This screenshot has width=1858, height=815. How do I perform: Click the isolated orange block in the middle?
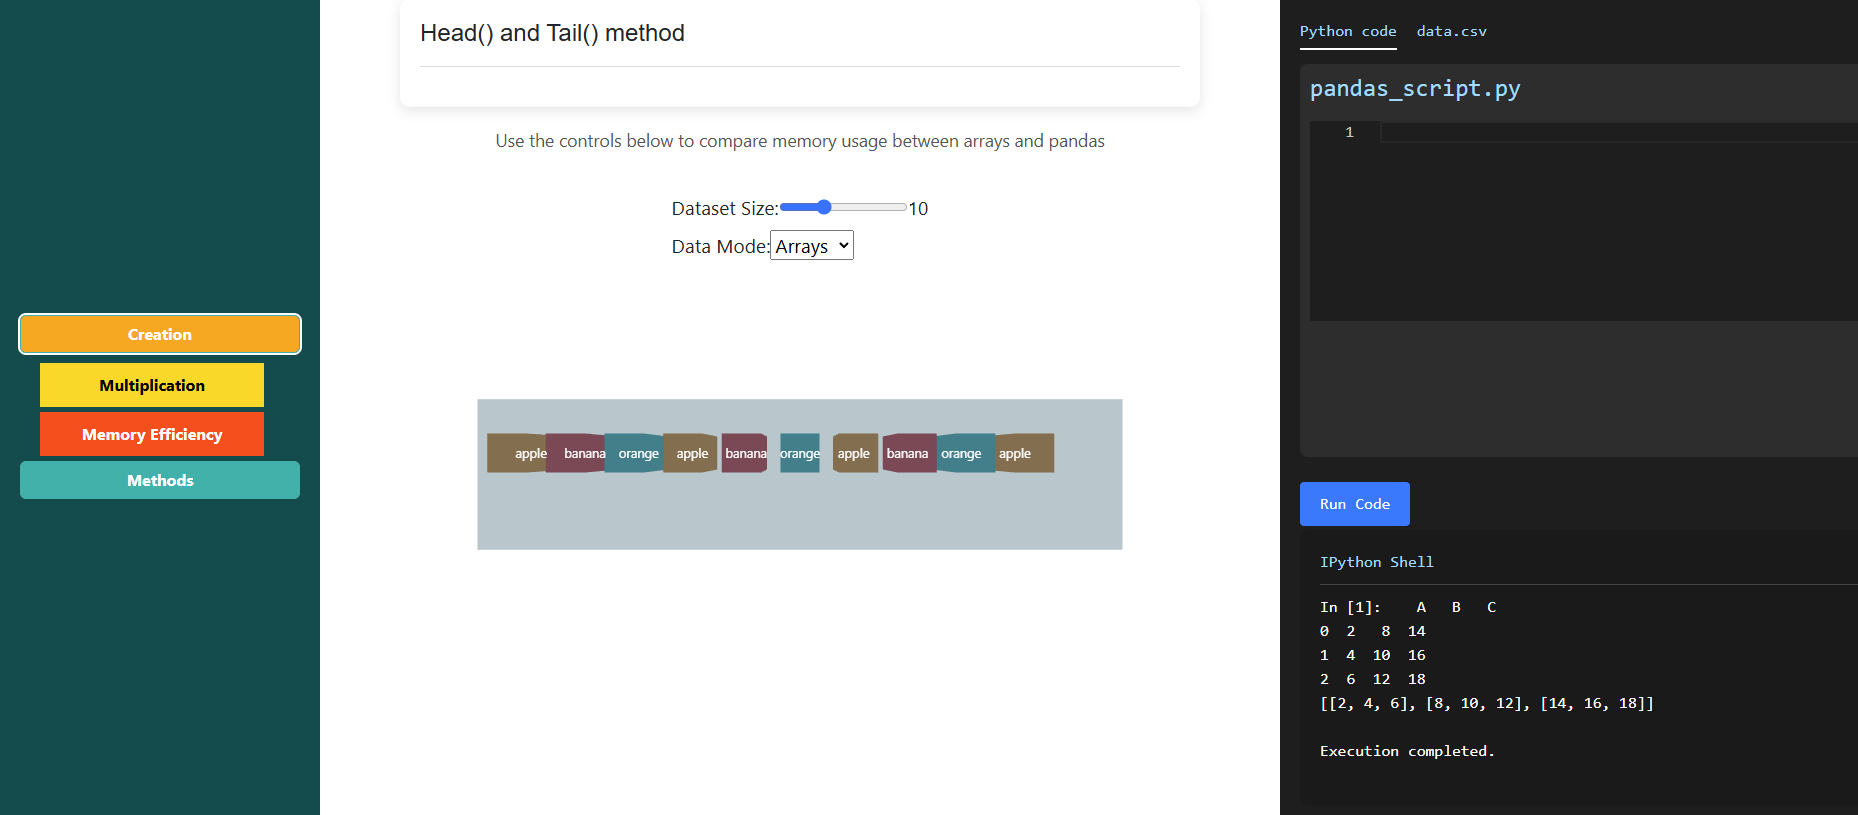[x=800, y=453]
